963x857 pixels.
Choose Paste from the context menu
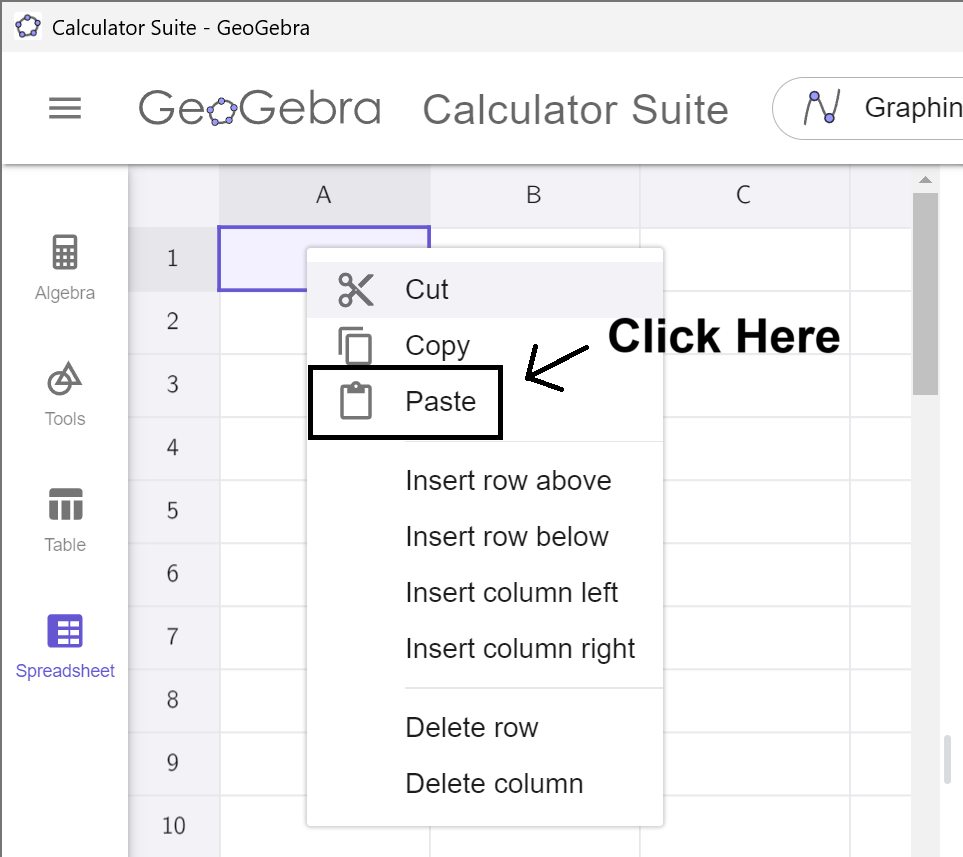(485, 402)
